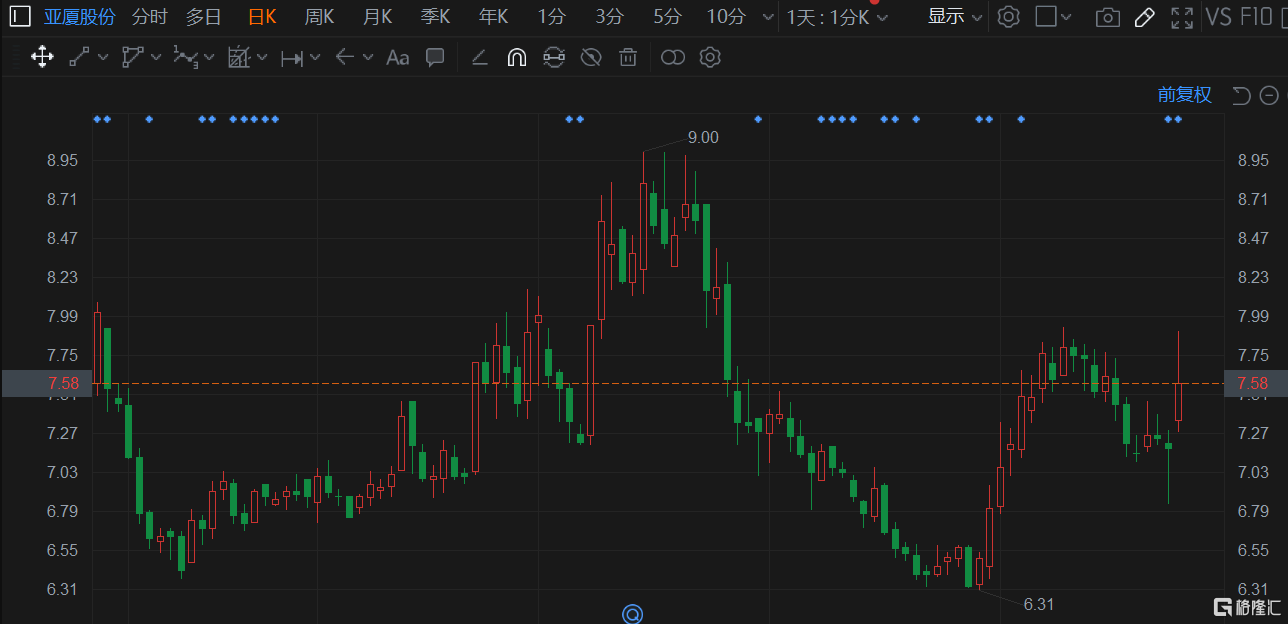Click the 亚厦股份 stock name
This screenshot has width=1288, height=624.
pyautogui.click(x=79, y=17)
